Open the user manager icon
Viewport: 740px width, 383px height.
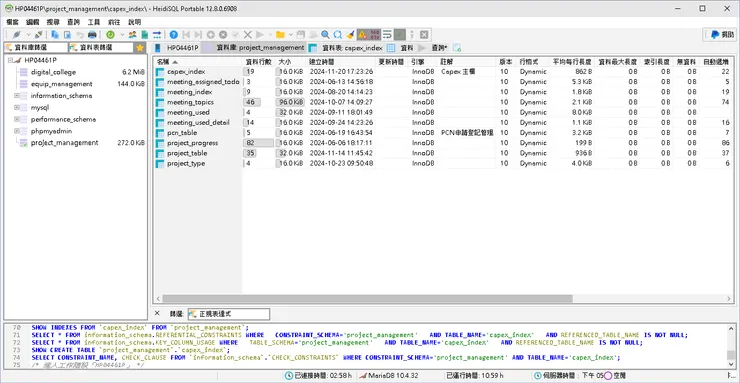coord(133,34)
